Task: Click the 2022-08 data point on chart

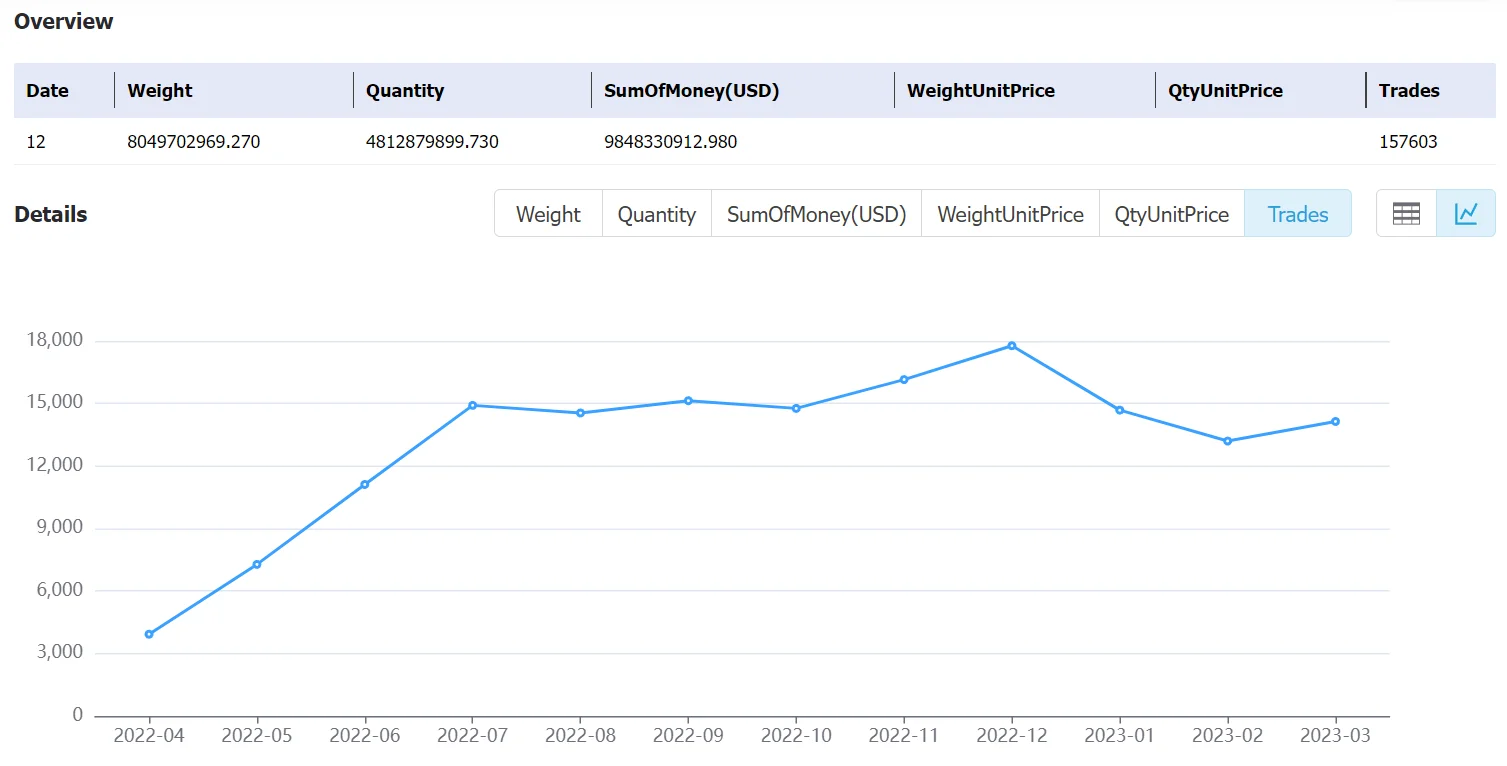Action: [x=581, y=413]
